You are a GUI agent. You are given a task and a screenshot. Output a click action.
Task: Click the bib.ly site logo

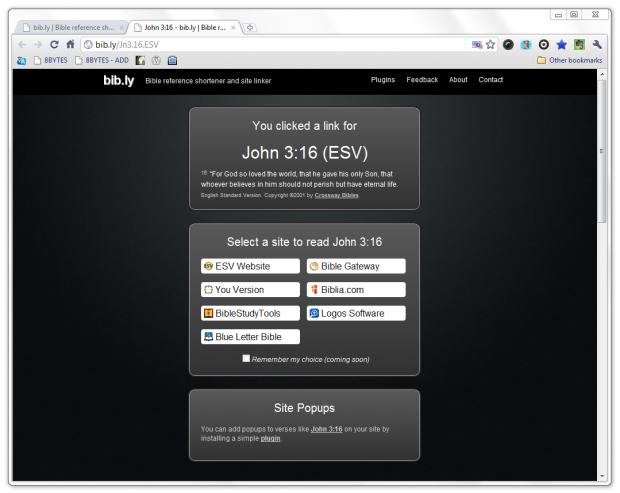pos(119,80)
